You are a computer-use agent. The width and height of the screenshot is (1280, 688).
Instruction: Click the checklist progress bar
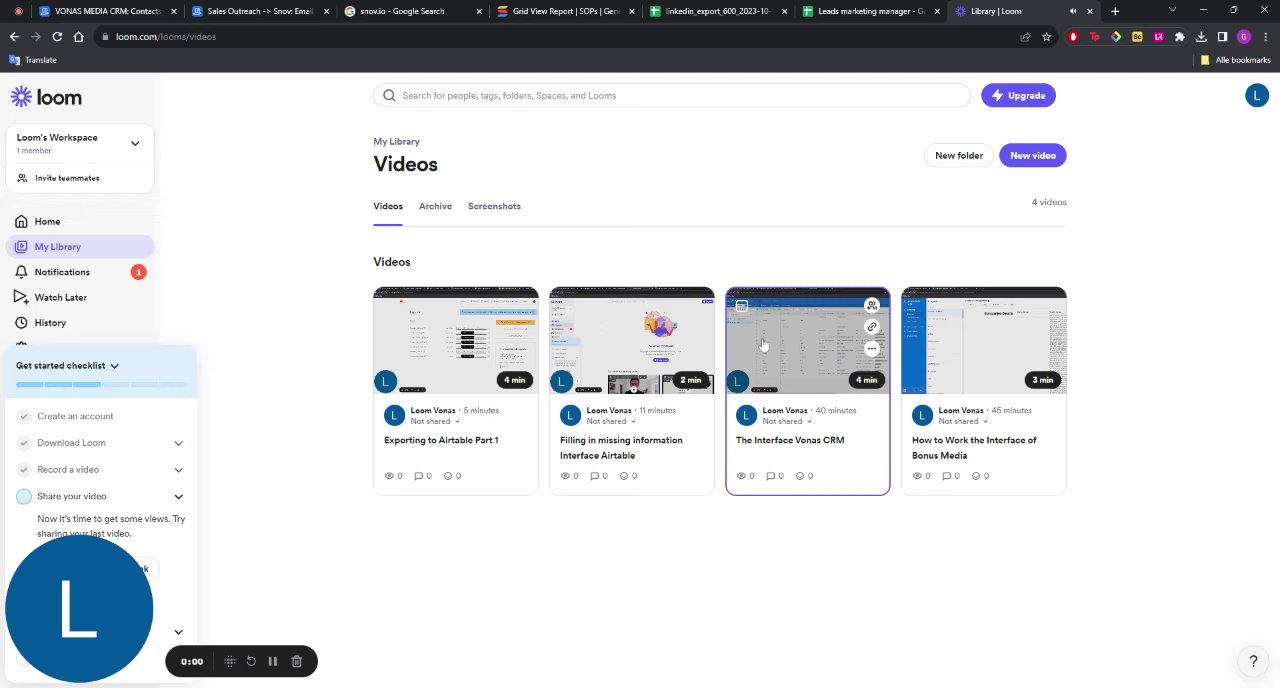pyautogui.click(x=101, y=384)
